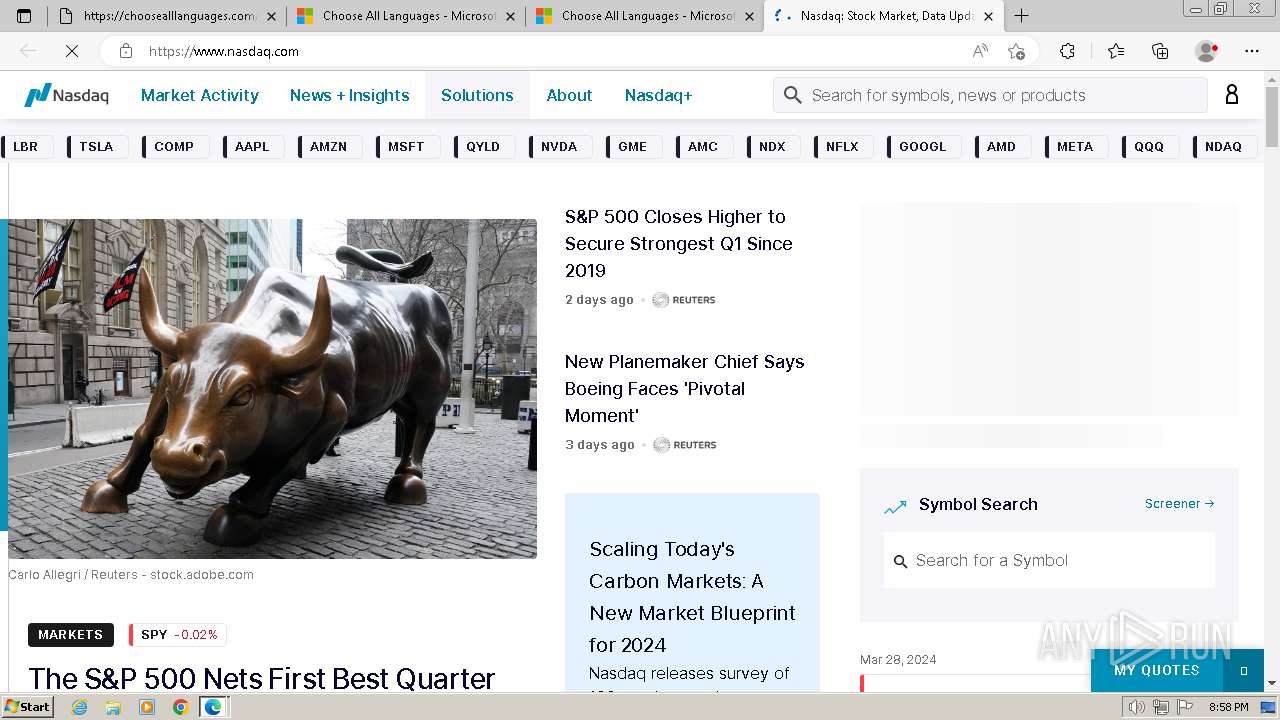Select MSFT ticker chip

coord(406,146)
